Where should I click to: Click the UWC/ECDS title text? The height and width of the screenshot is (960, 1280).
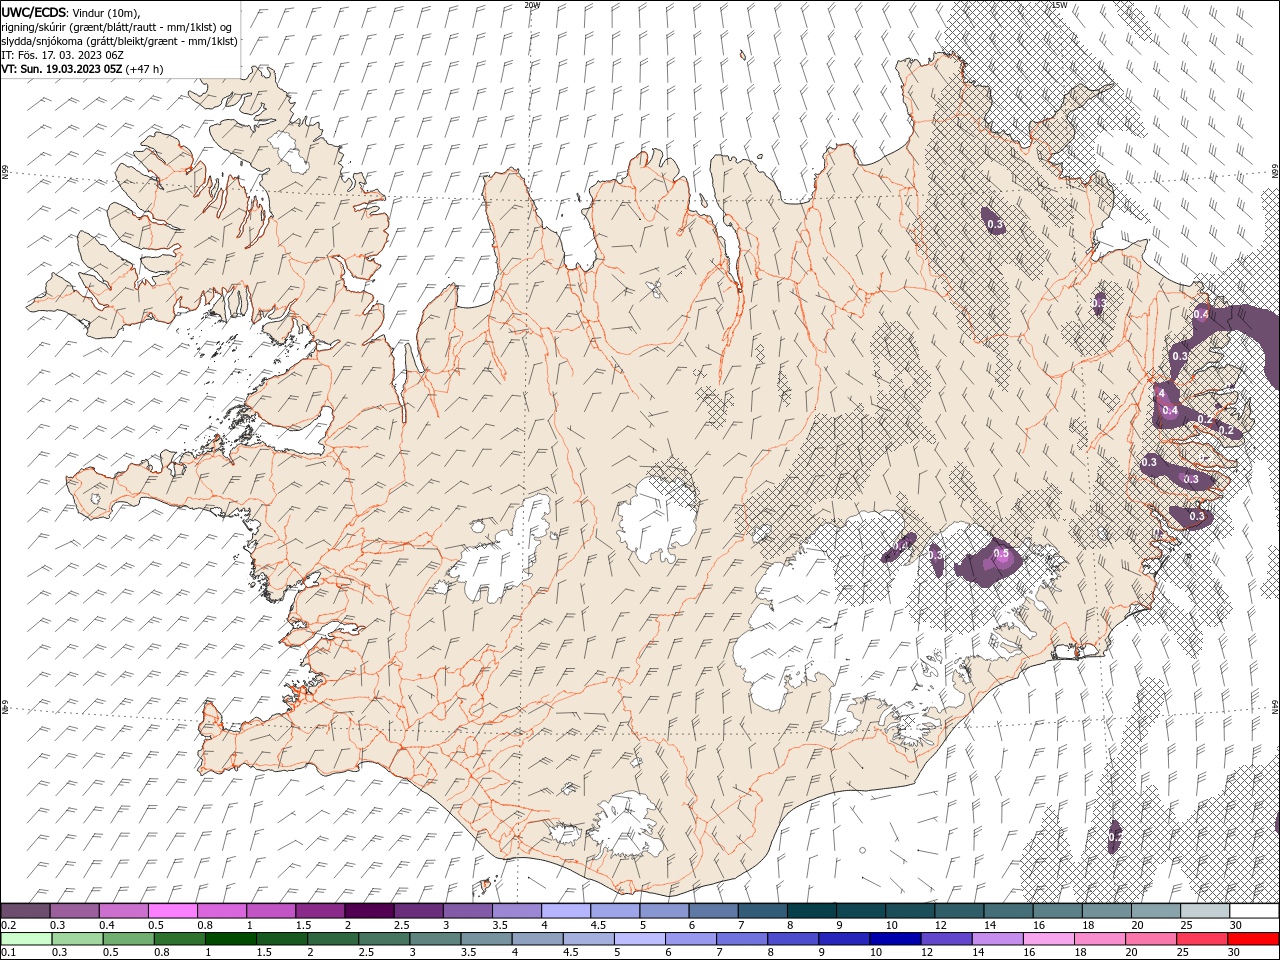34,12
